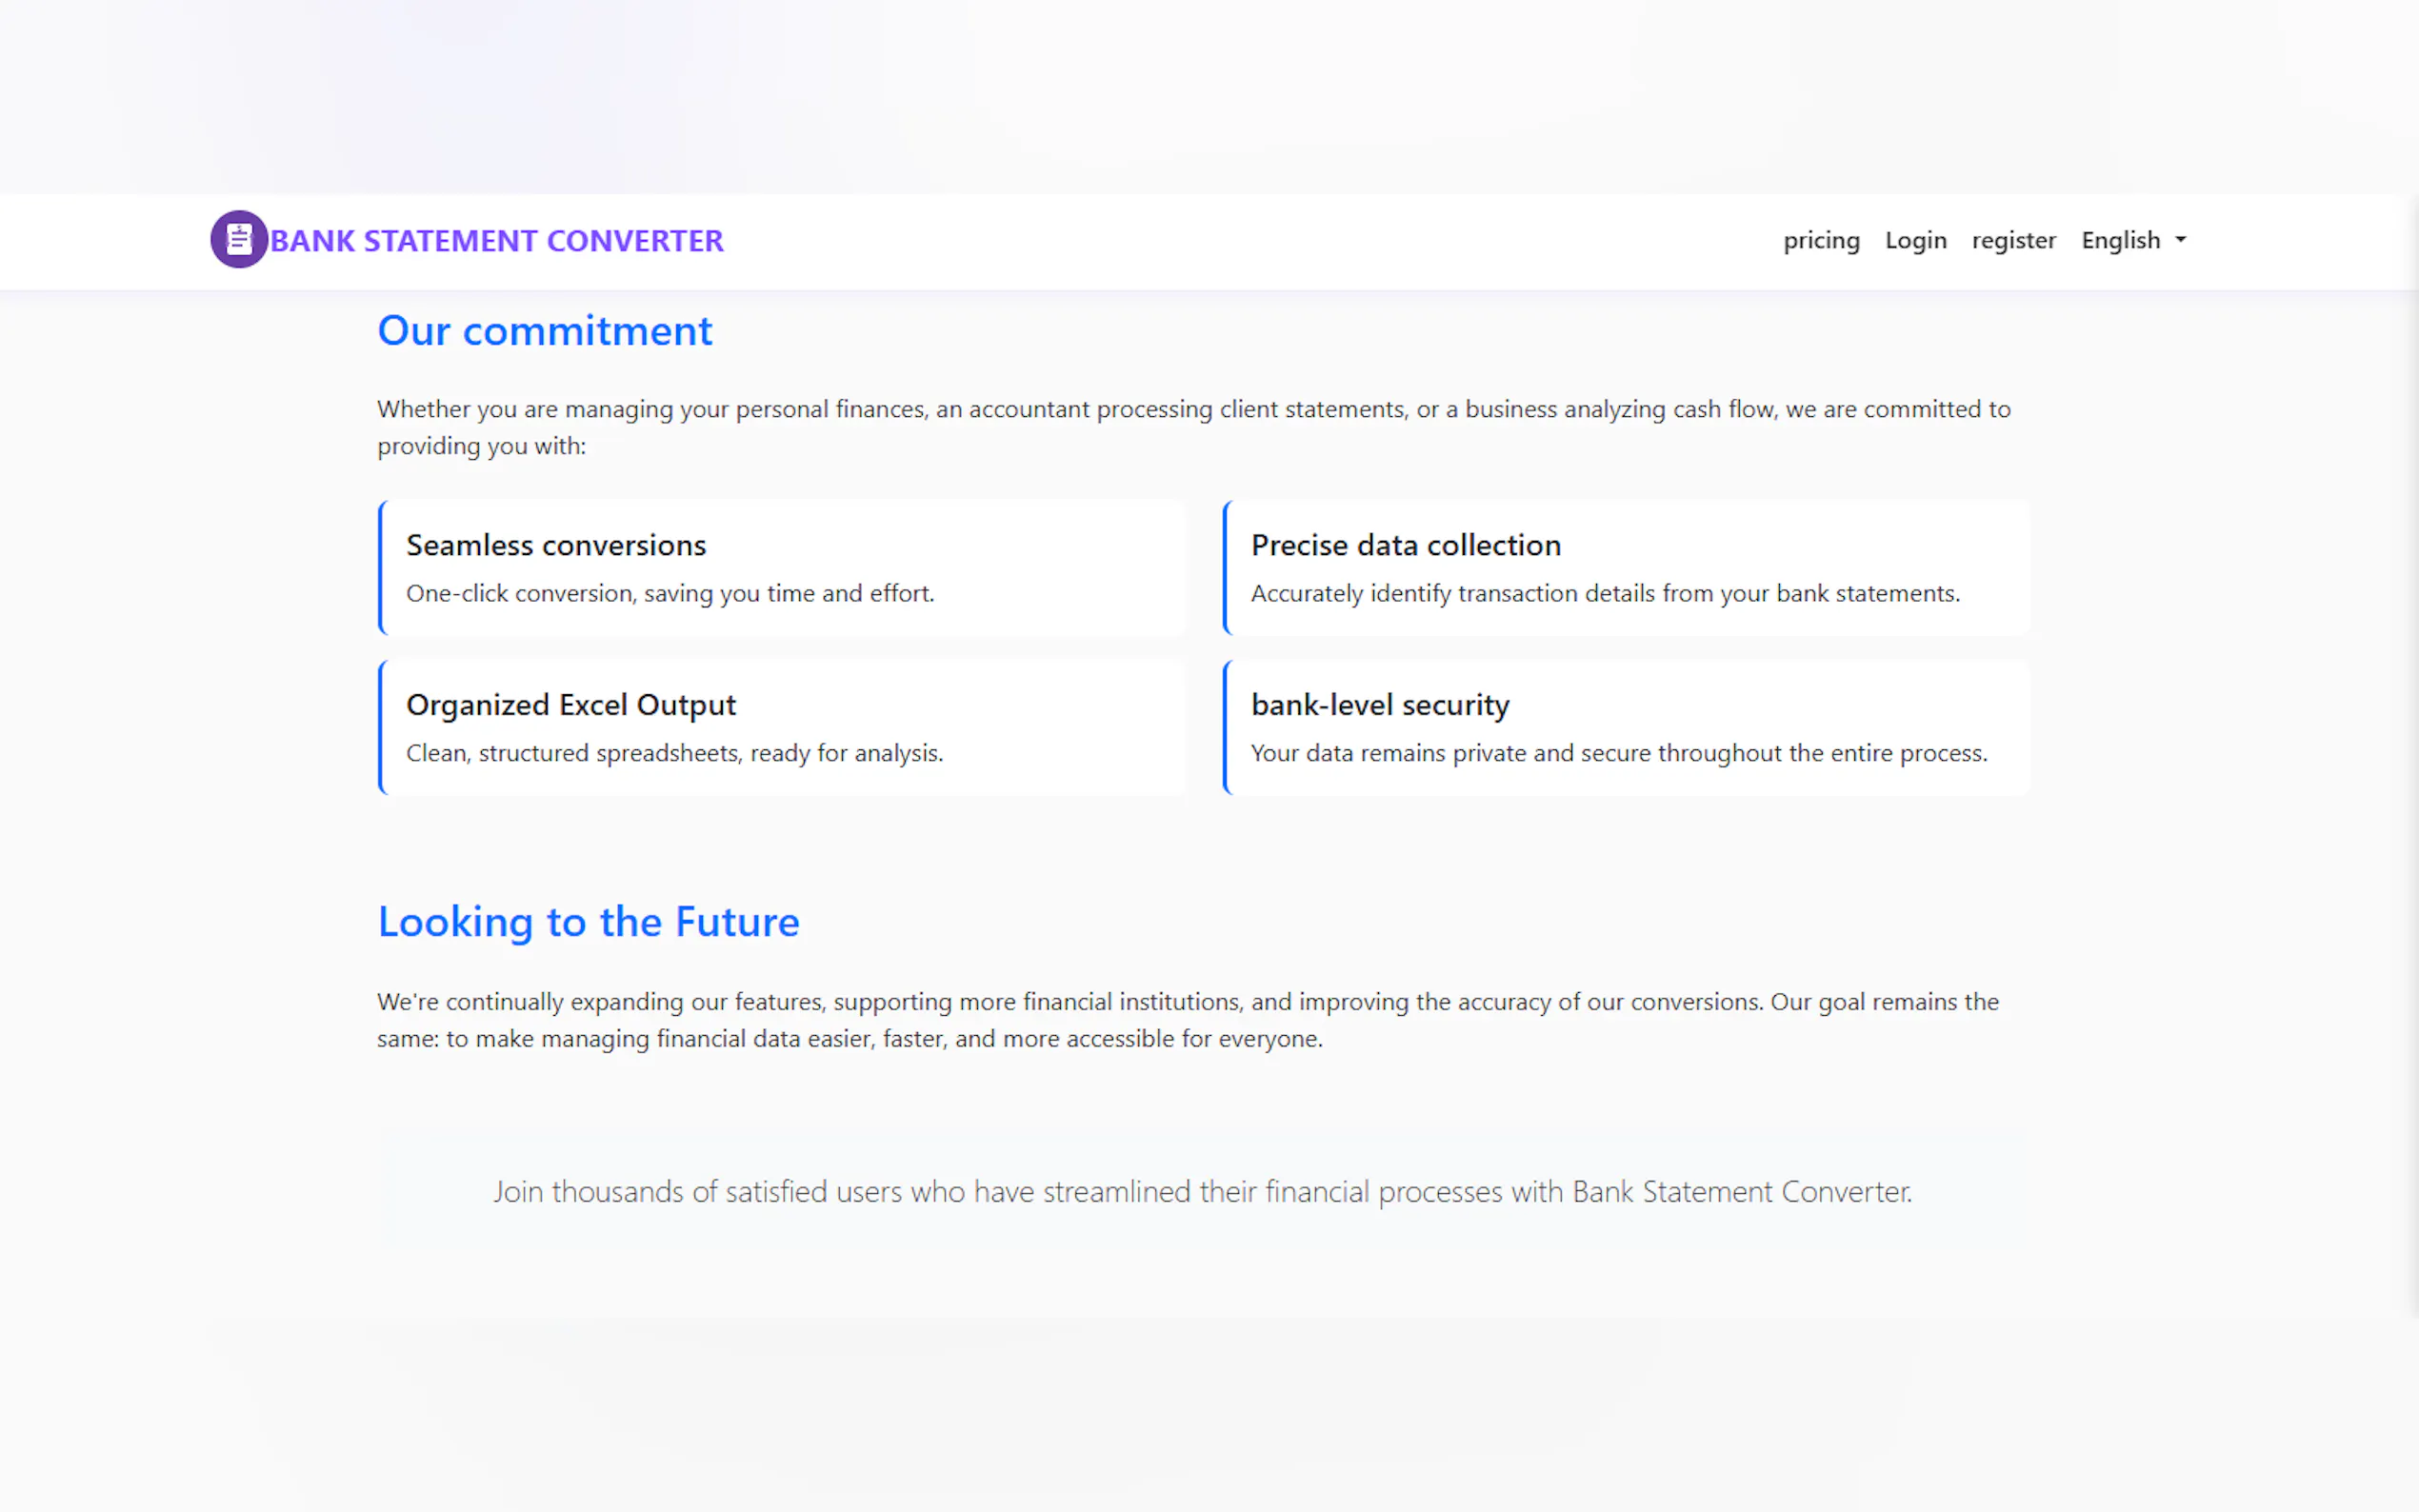Open the register link
The width and height of the screenshot is (2419, 1512).
(x=2013, y=241)
